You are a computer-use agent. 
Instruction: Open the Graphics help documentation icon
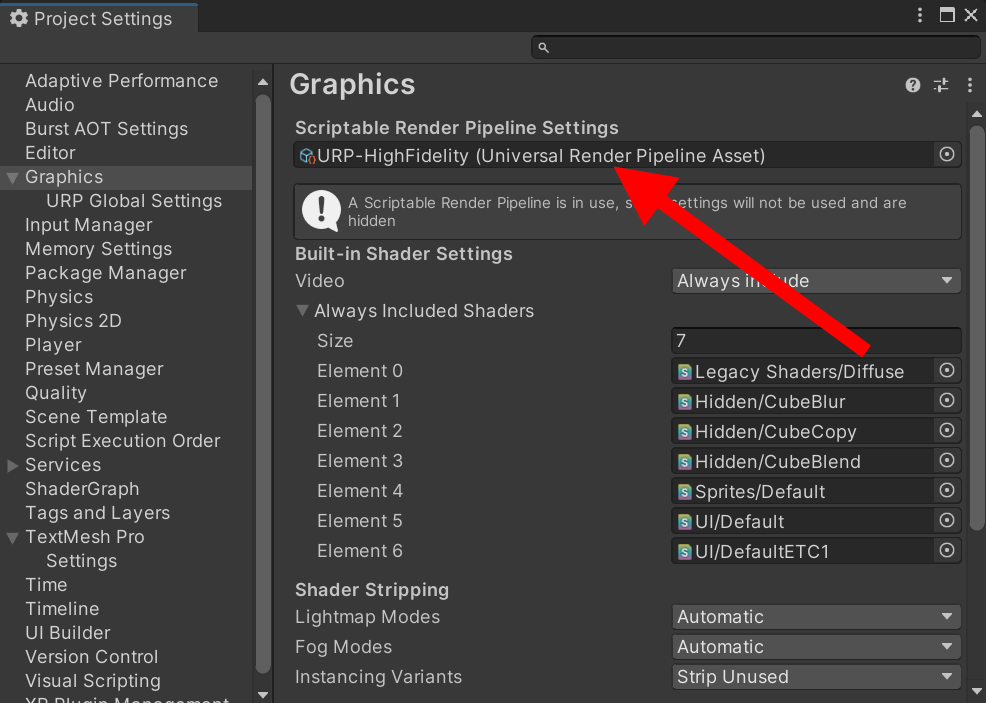[912, 85]
